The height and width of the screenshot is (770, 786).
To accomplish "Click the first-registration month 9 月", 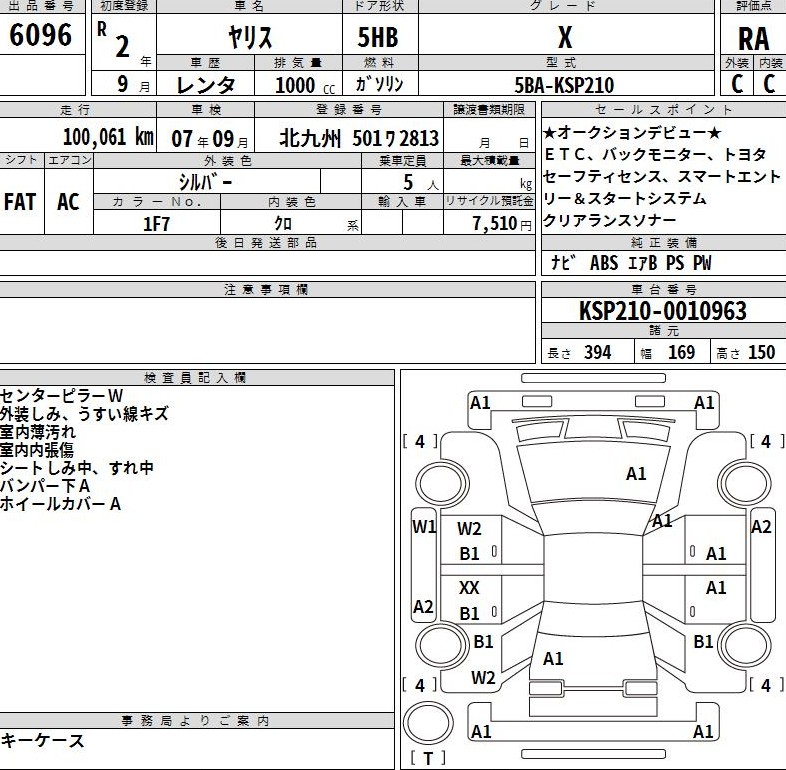I will (x=133, y=84).
